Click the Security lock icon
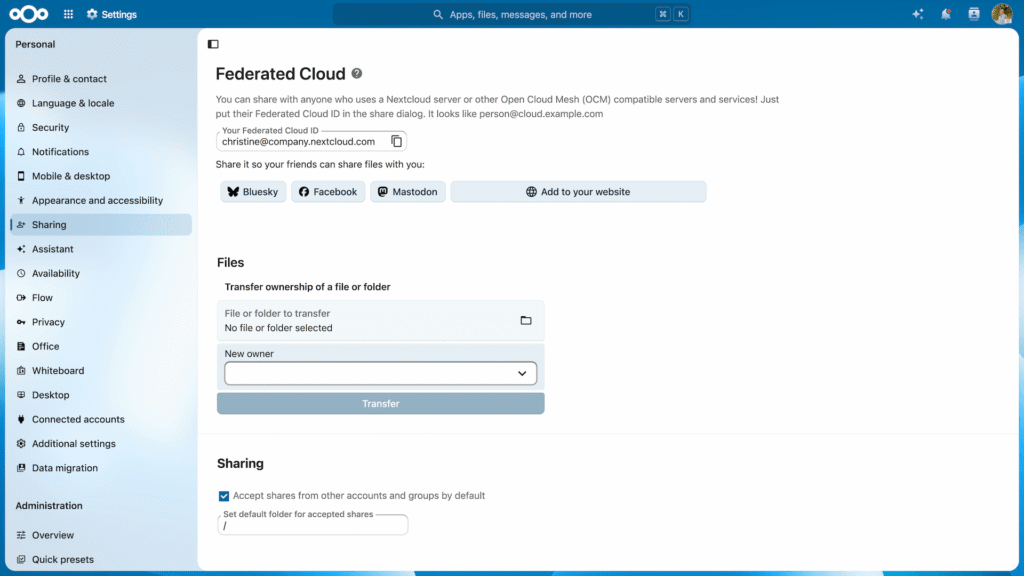Viewport: 1024px width, 576px height. (x=21, y=127)
